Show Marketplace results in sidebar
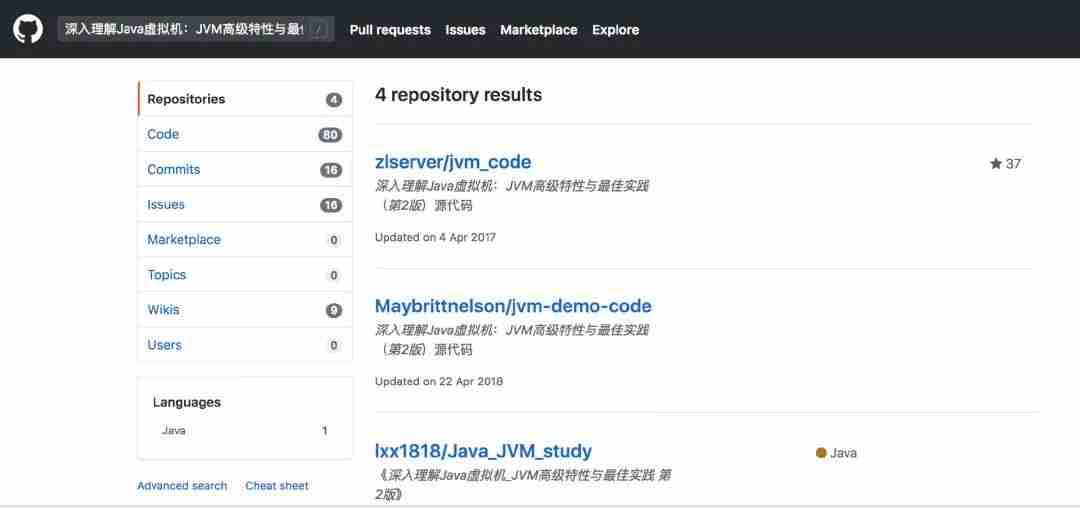This screenshot has height=508, width=1080. [x=245, y=240]
